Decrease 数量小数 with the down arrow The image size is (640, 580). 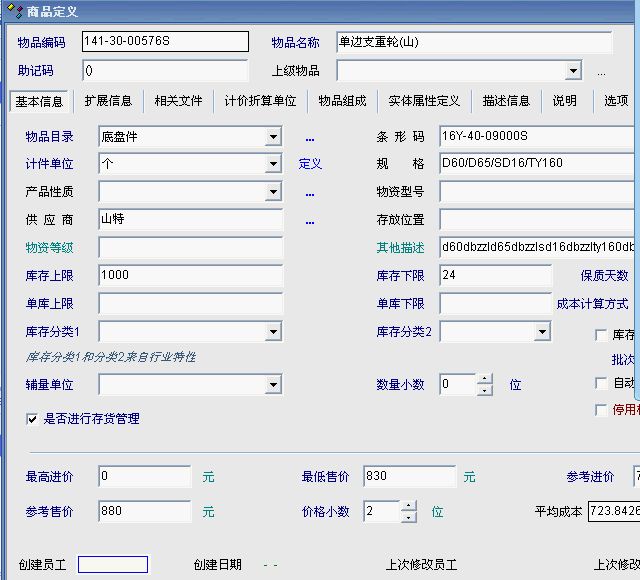pos(485,390)
